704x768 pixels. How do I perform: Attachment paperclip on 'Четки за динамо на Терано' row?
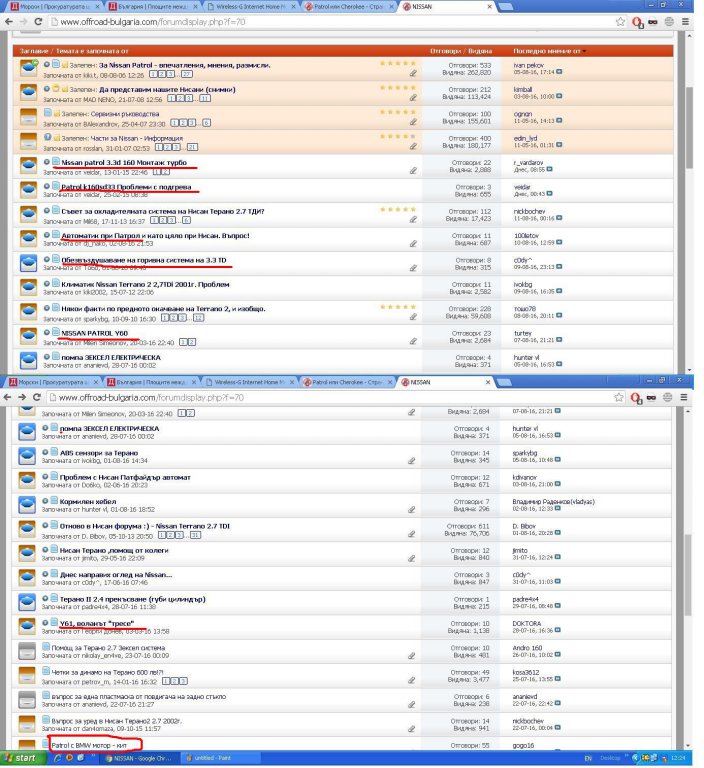click(412, 680)
